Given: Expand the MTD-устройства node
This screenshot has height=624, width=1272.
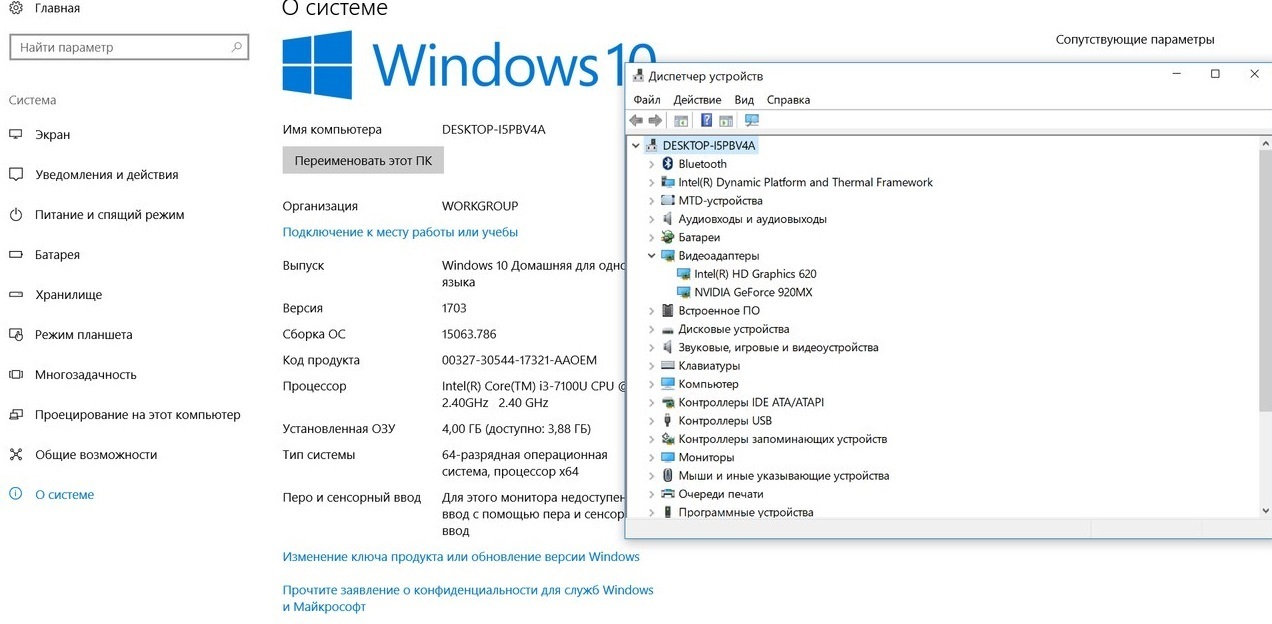Looking at the screenshot, I should [x=652, y=201].
